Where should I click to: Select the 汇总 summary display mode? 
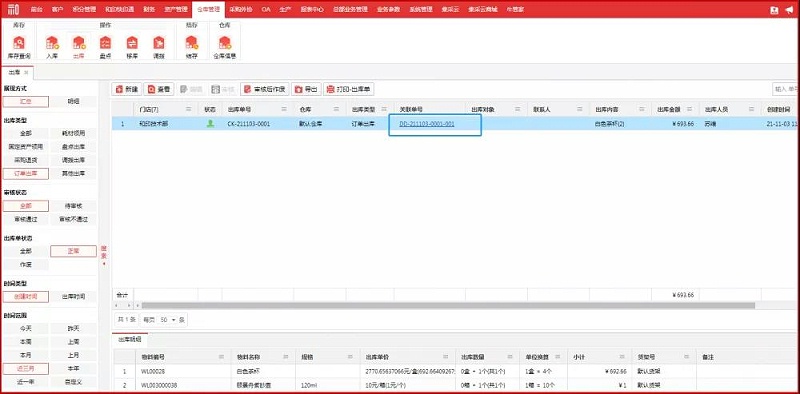(26, 102)
